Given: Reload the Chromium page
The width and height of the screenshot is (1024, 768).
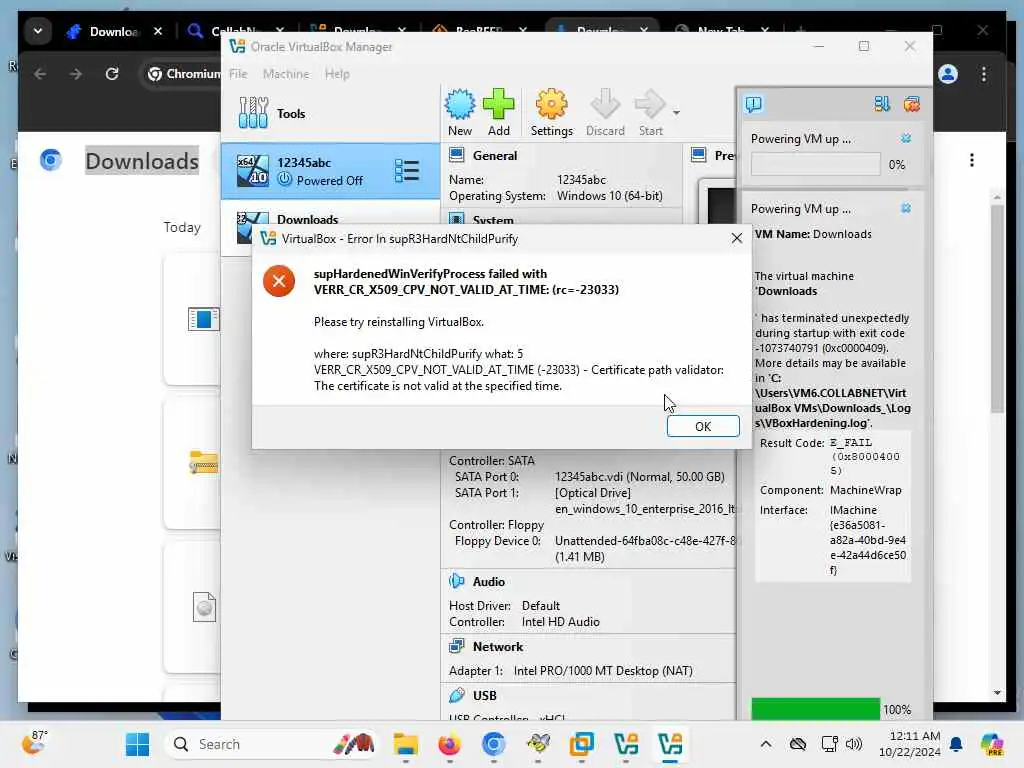Looking at the screenshot, I should click(112, 74).
